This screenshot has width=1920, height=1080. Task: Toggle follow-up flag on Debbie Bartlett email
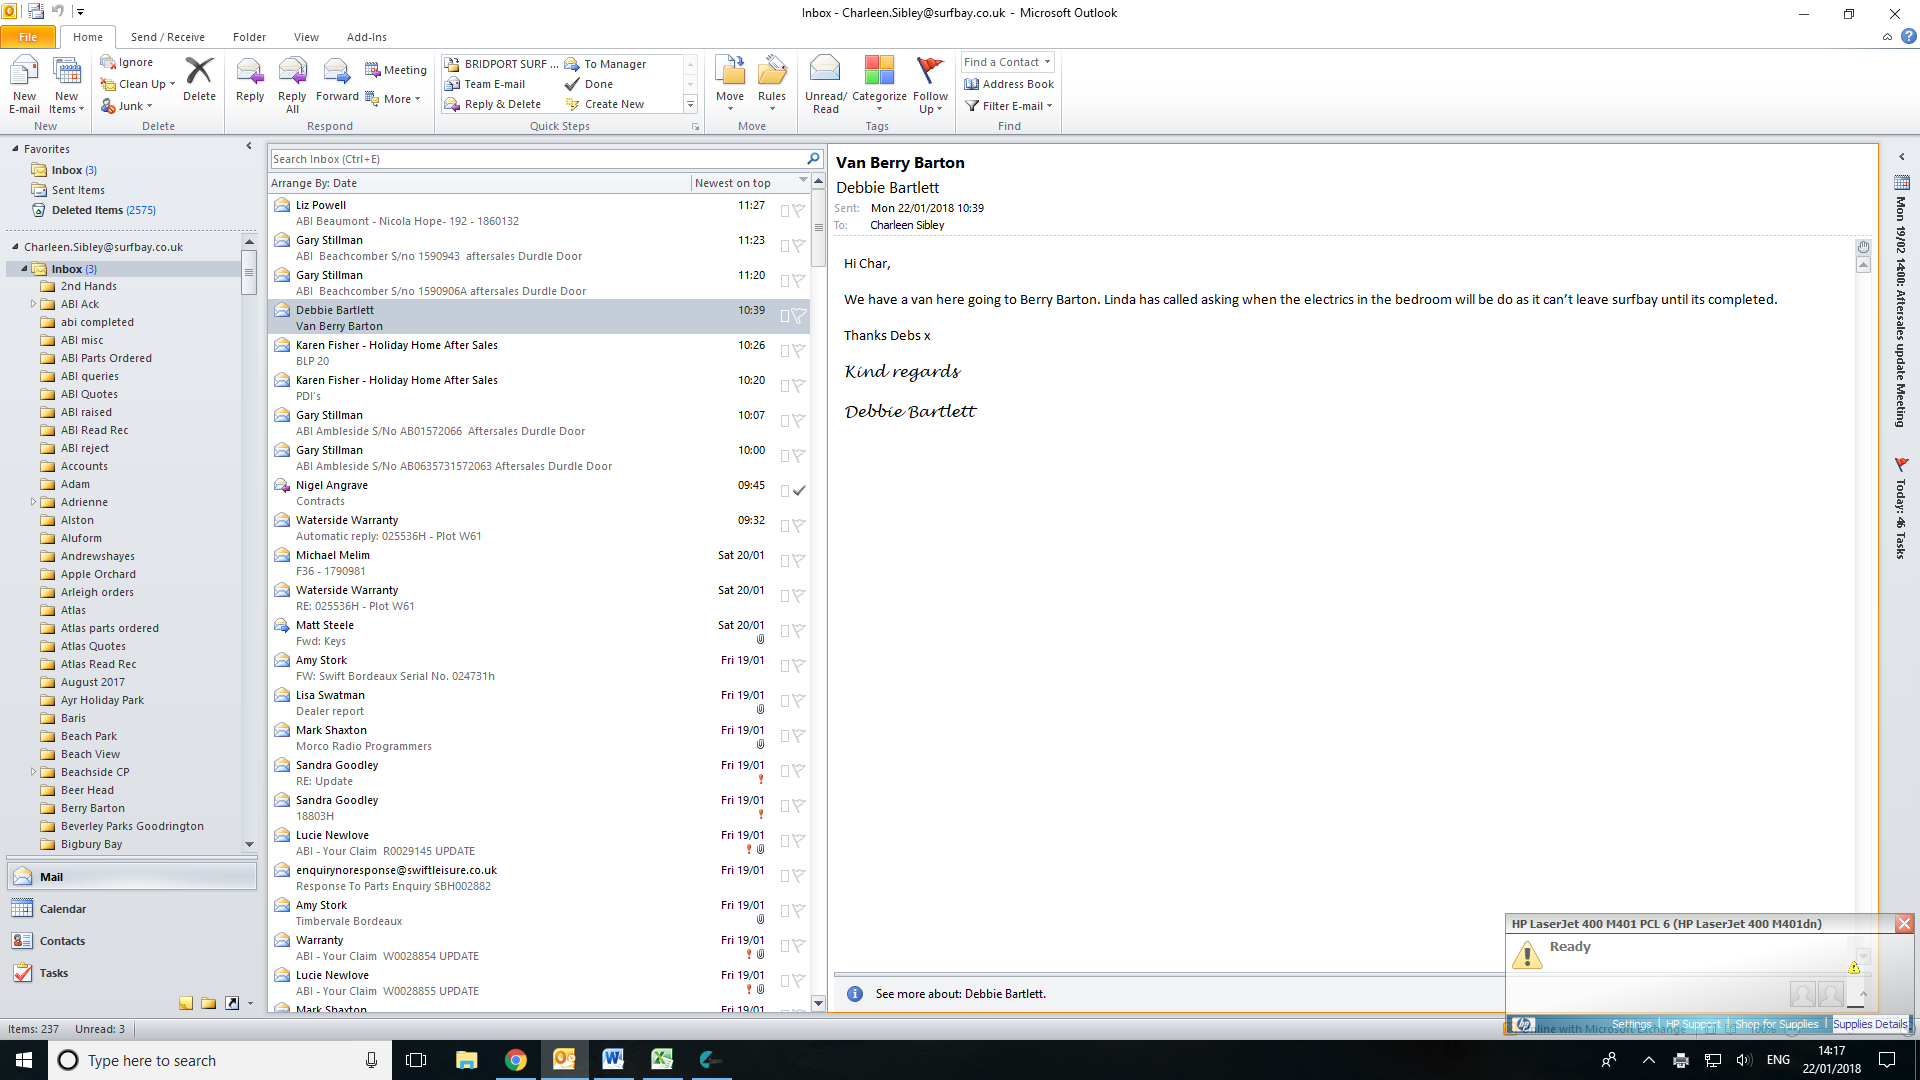pos(799,316)
